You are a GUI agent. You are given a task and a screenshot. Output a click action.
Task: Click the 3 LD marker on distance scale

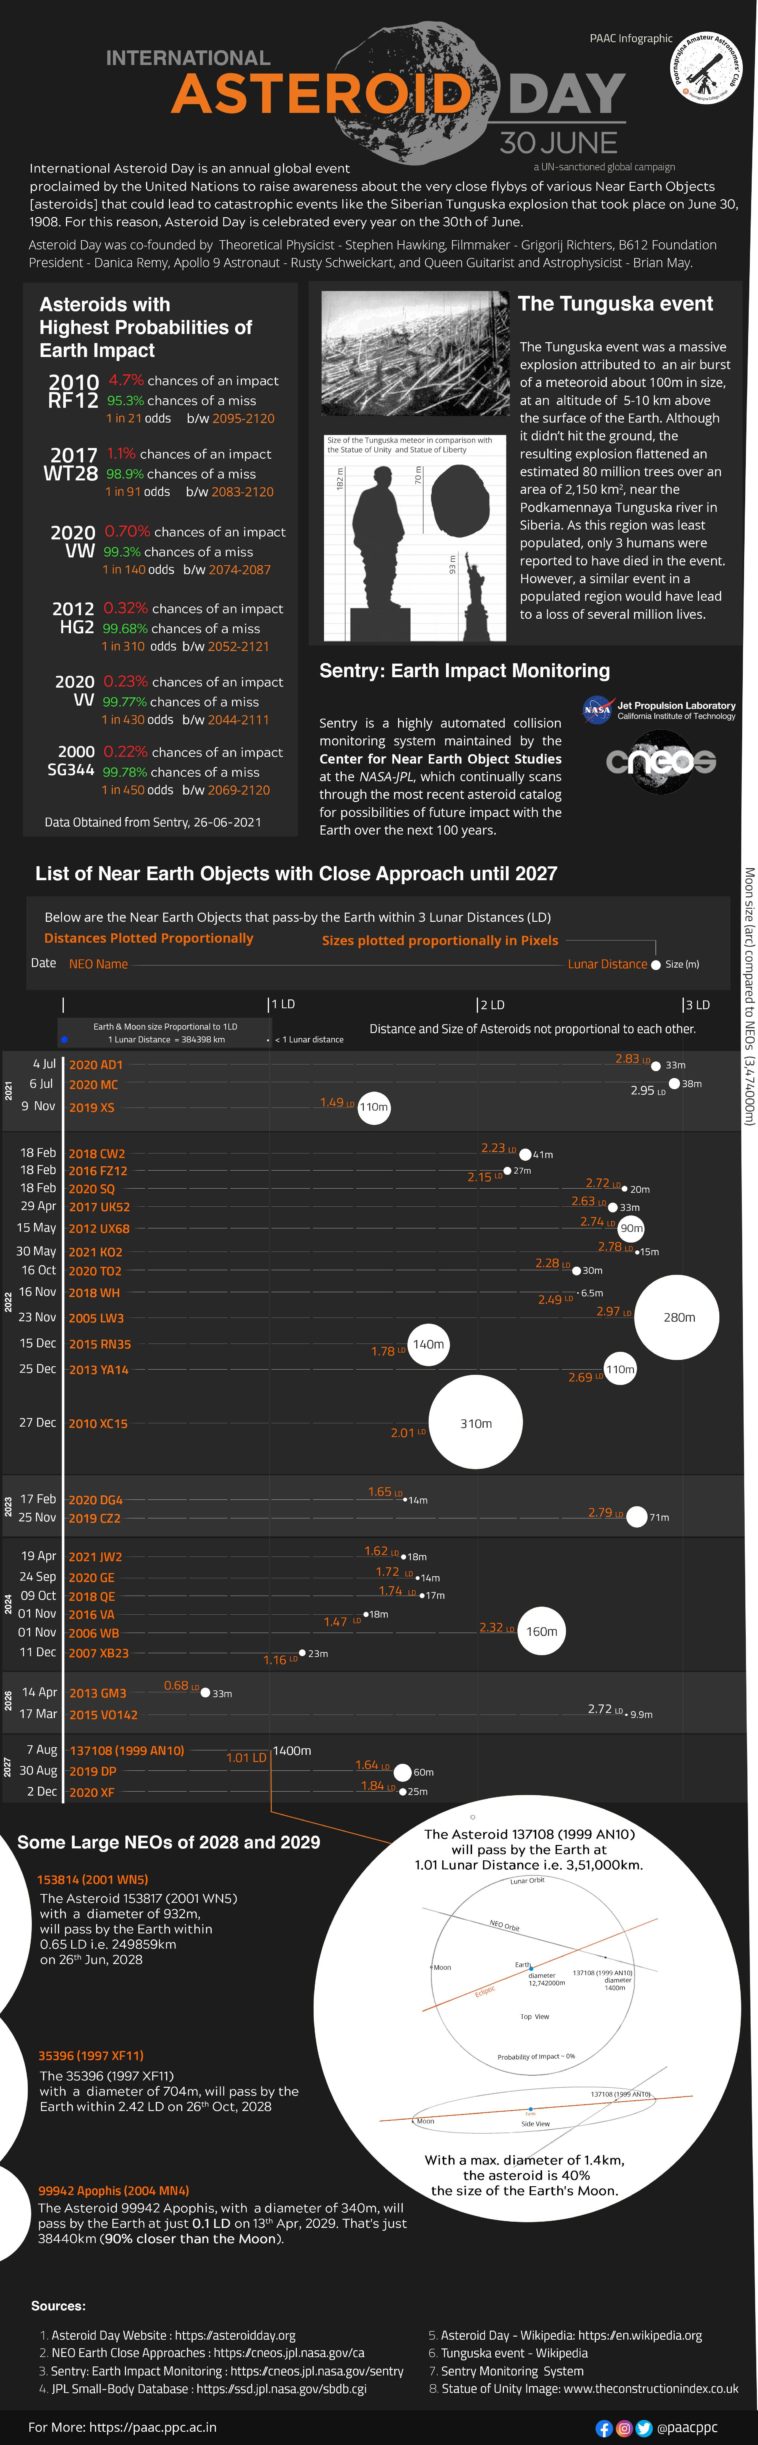tap(696, 1004)
